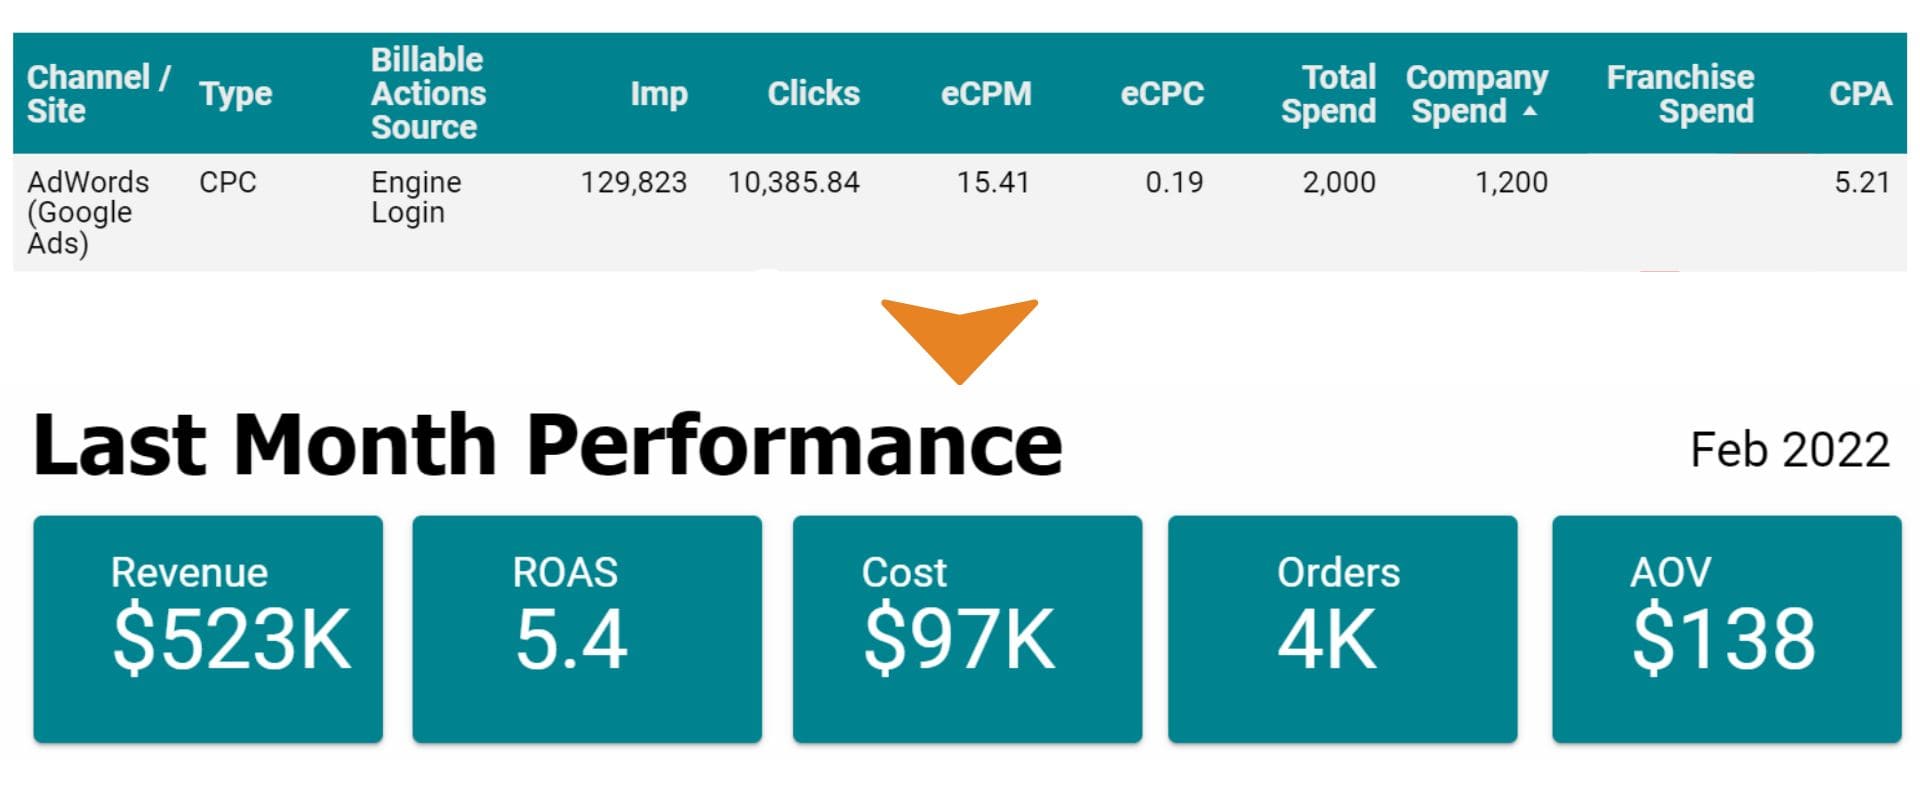1920x790 pixels.
Task: Sort by the Channel / Site column header
Action: tap(98, 94)
